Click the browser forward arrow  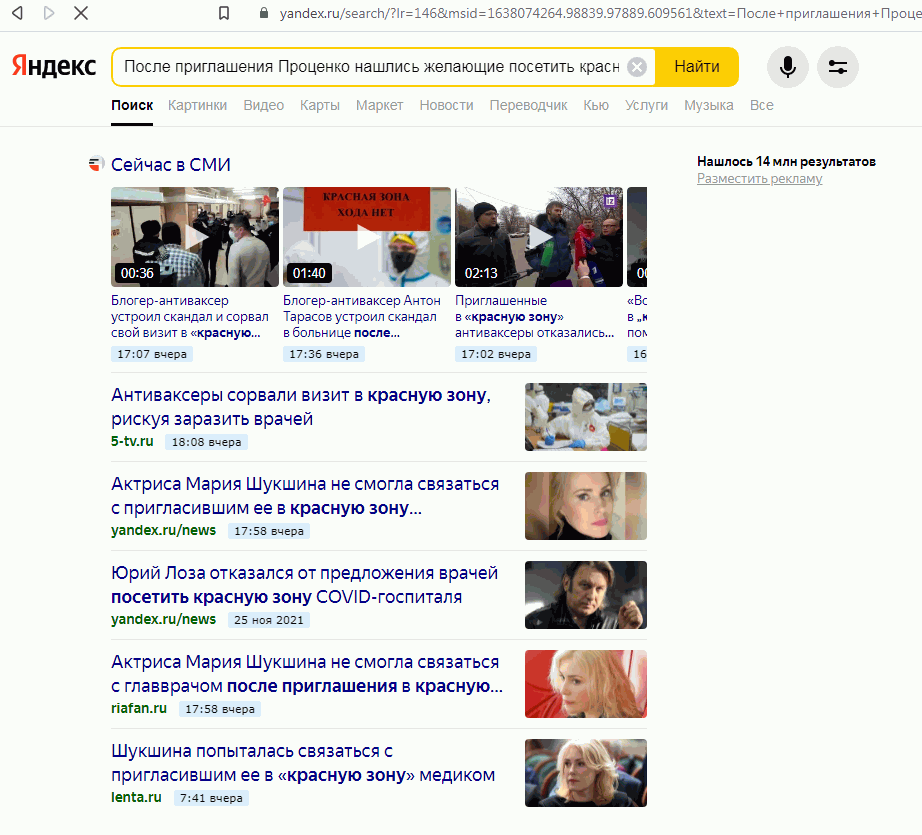[49, 13]
